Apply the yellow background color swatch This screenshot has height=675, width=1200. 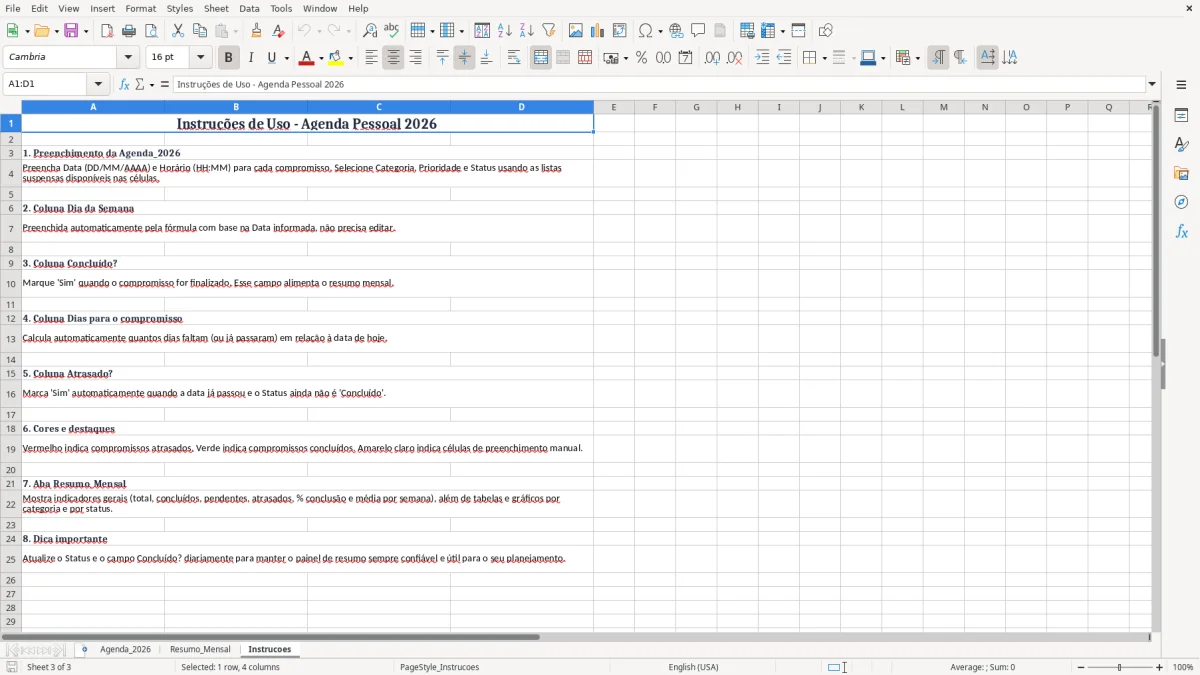(x=336, y=58)
